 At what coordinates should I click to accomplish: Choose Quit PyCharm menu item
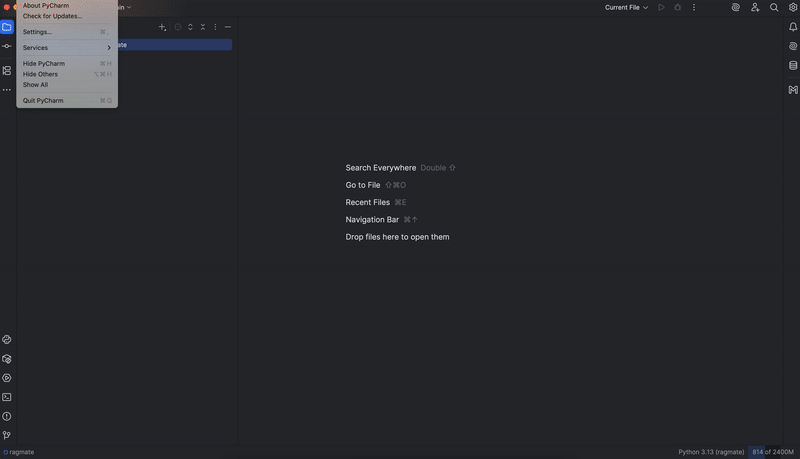point(67,101)
